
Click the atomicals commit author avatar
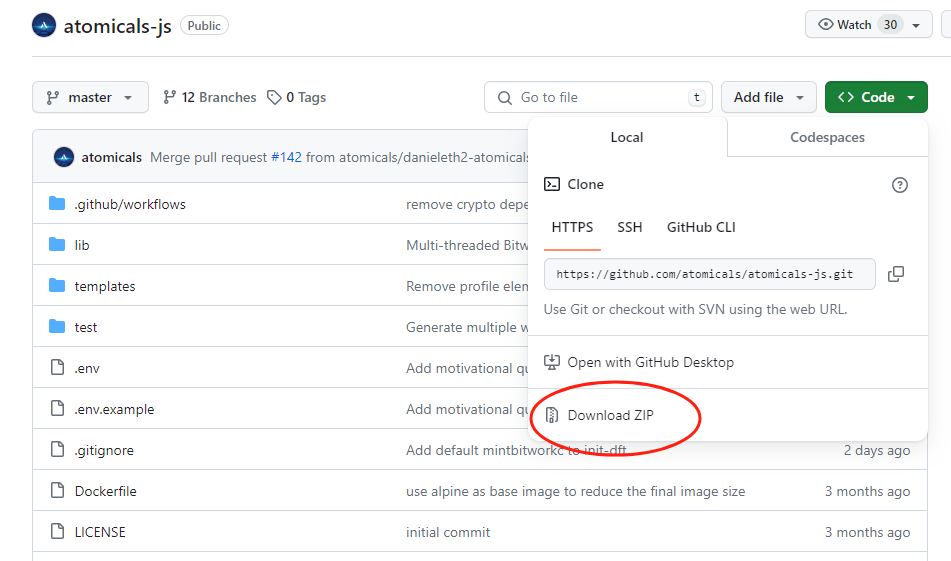tap(64, 157)
